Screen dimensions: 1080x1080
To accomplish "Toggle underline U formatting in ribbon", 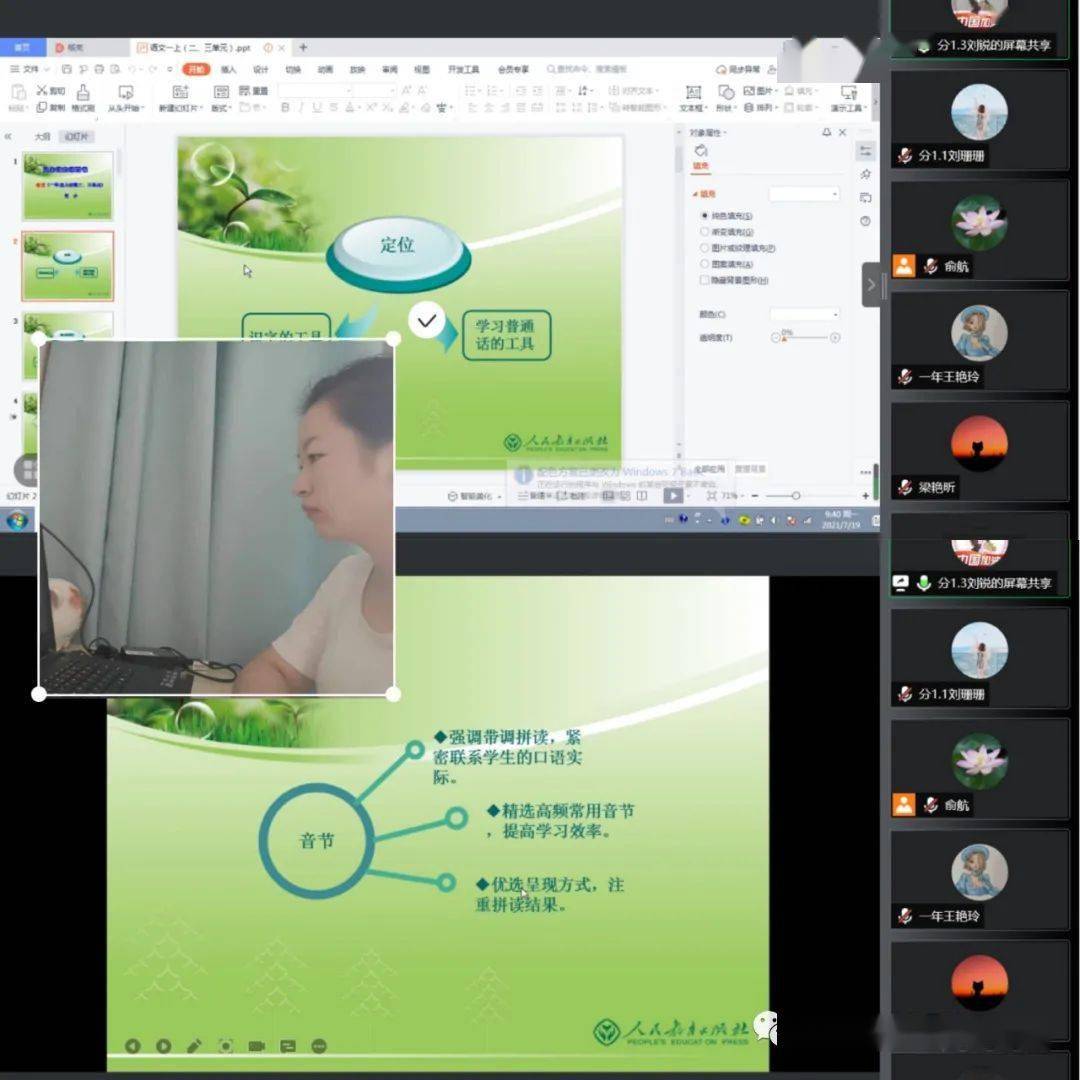I will coord(317,107).
